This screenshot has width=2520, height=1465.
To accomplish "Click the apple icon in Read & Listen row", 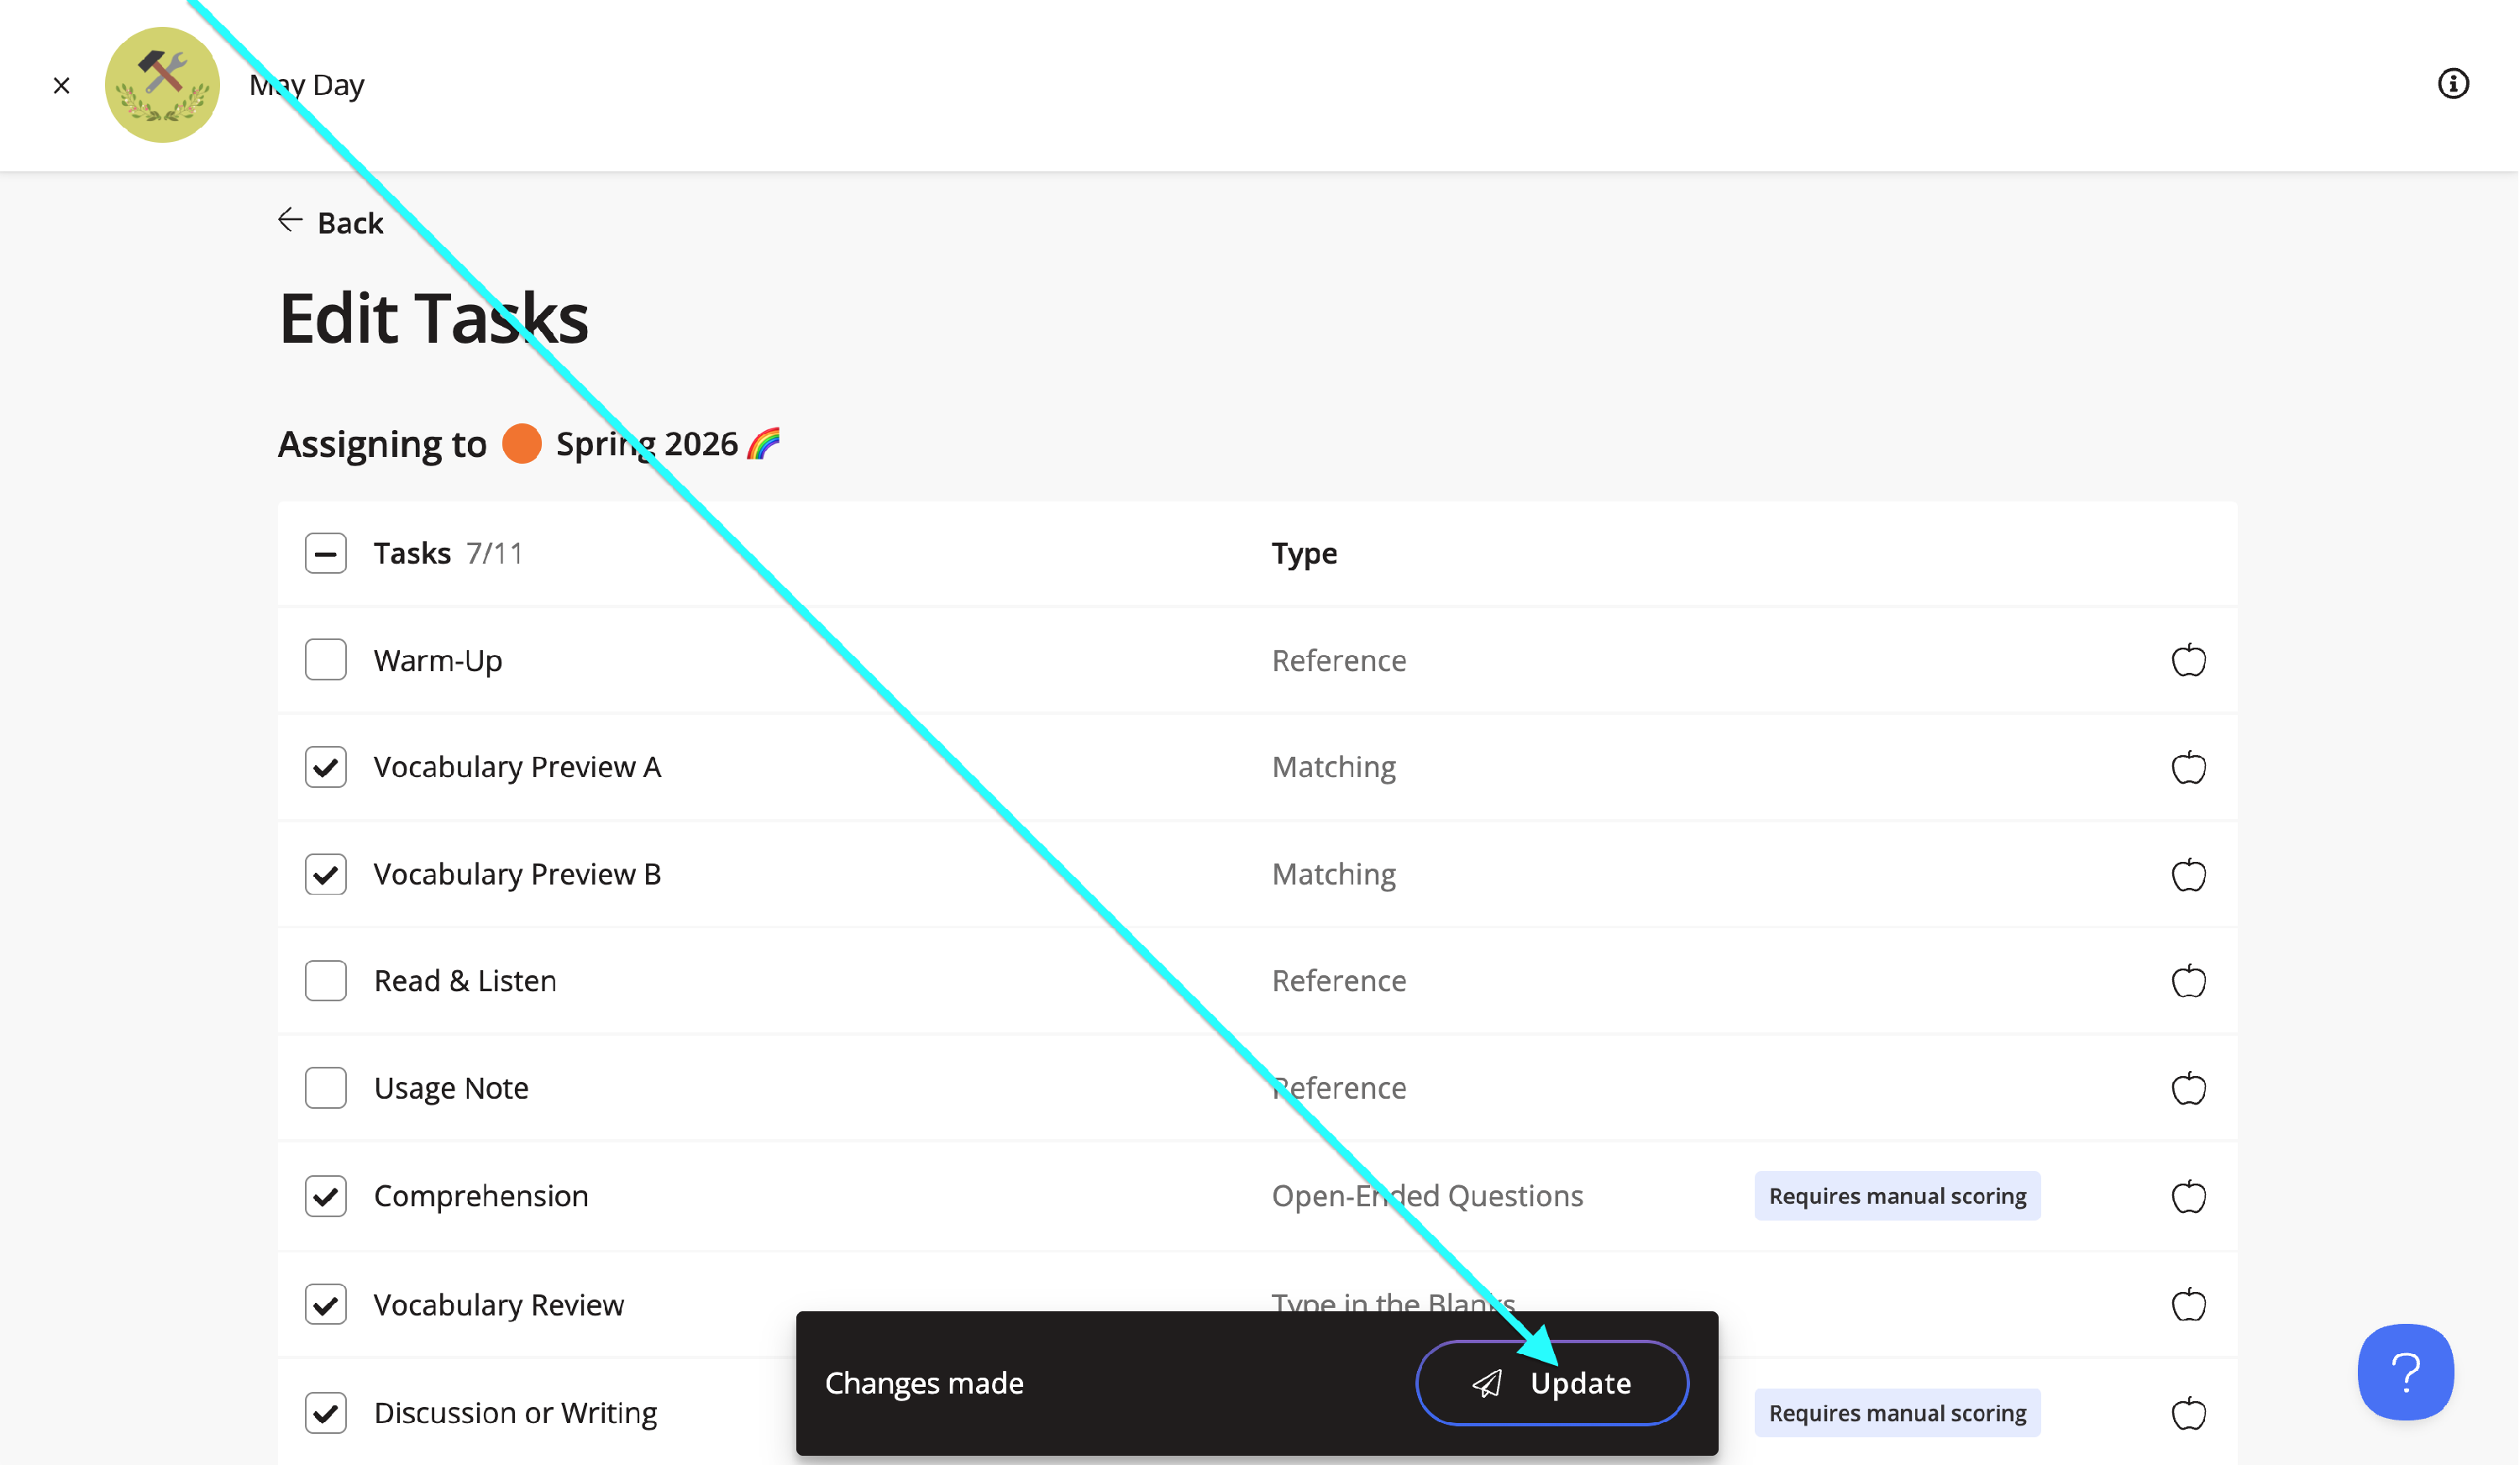I will tap(2189, 981).
